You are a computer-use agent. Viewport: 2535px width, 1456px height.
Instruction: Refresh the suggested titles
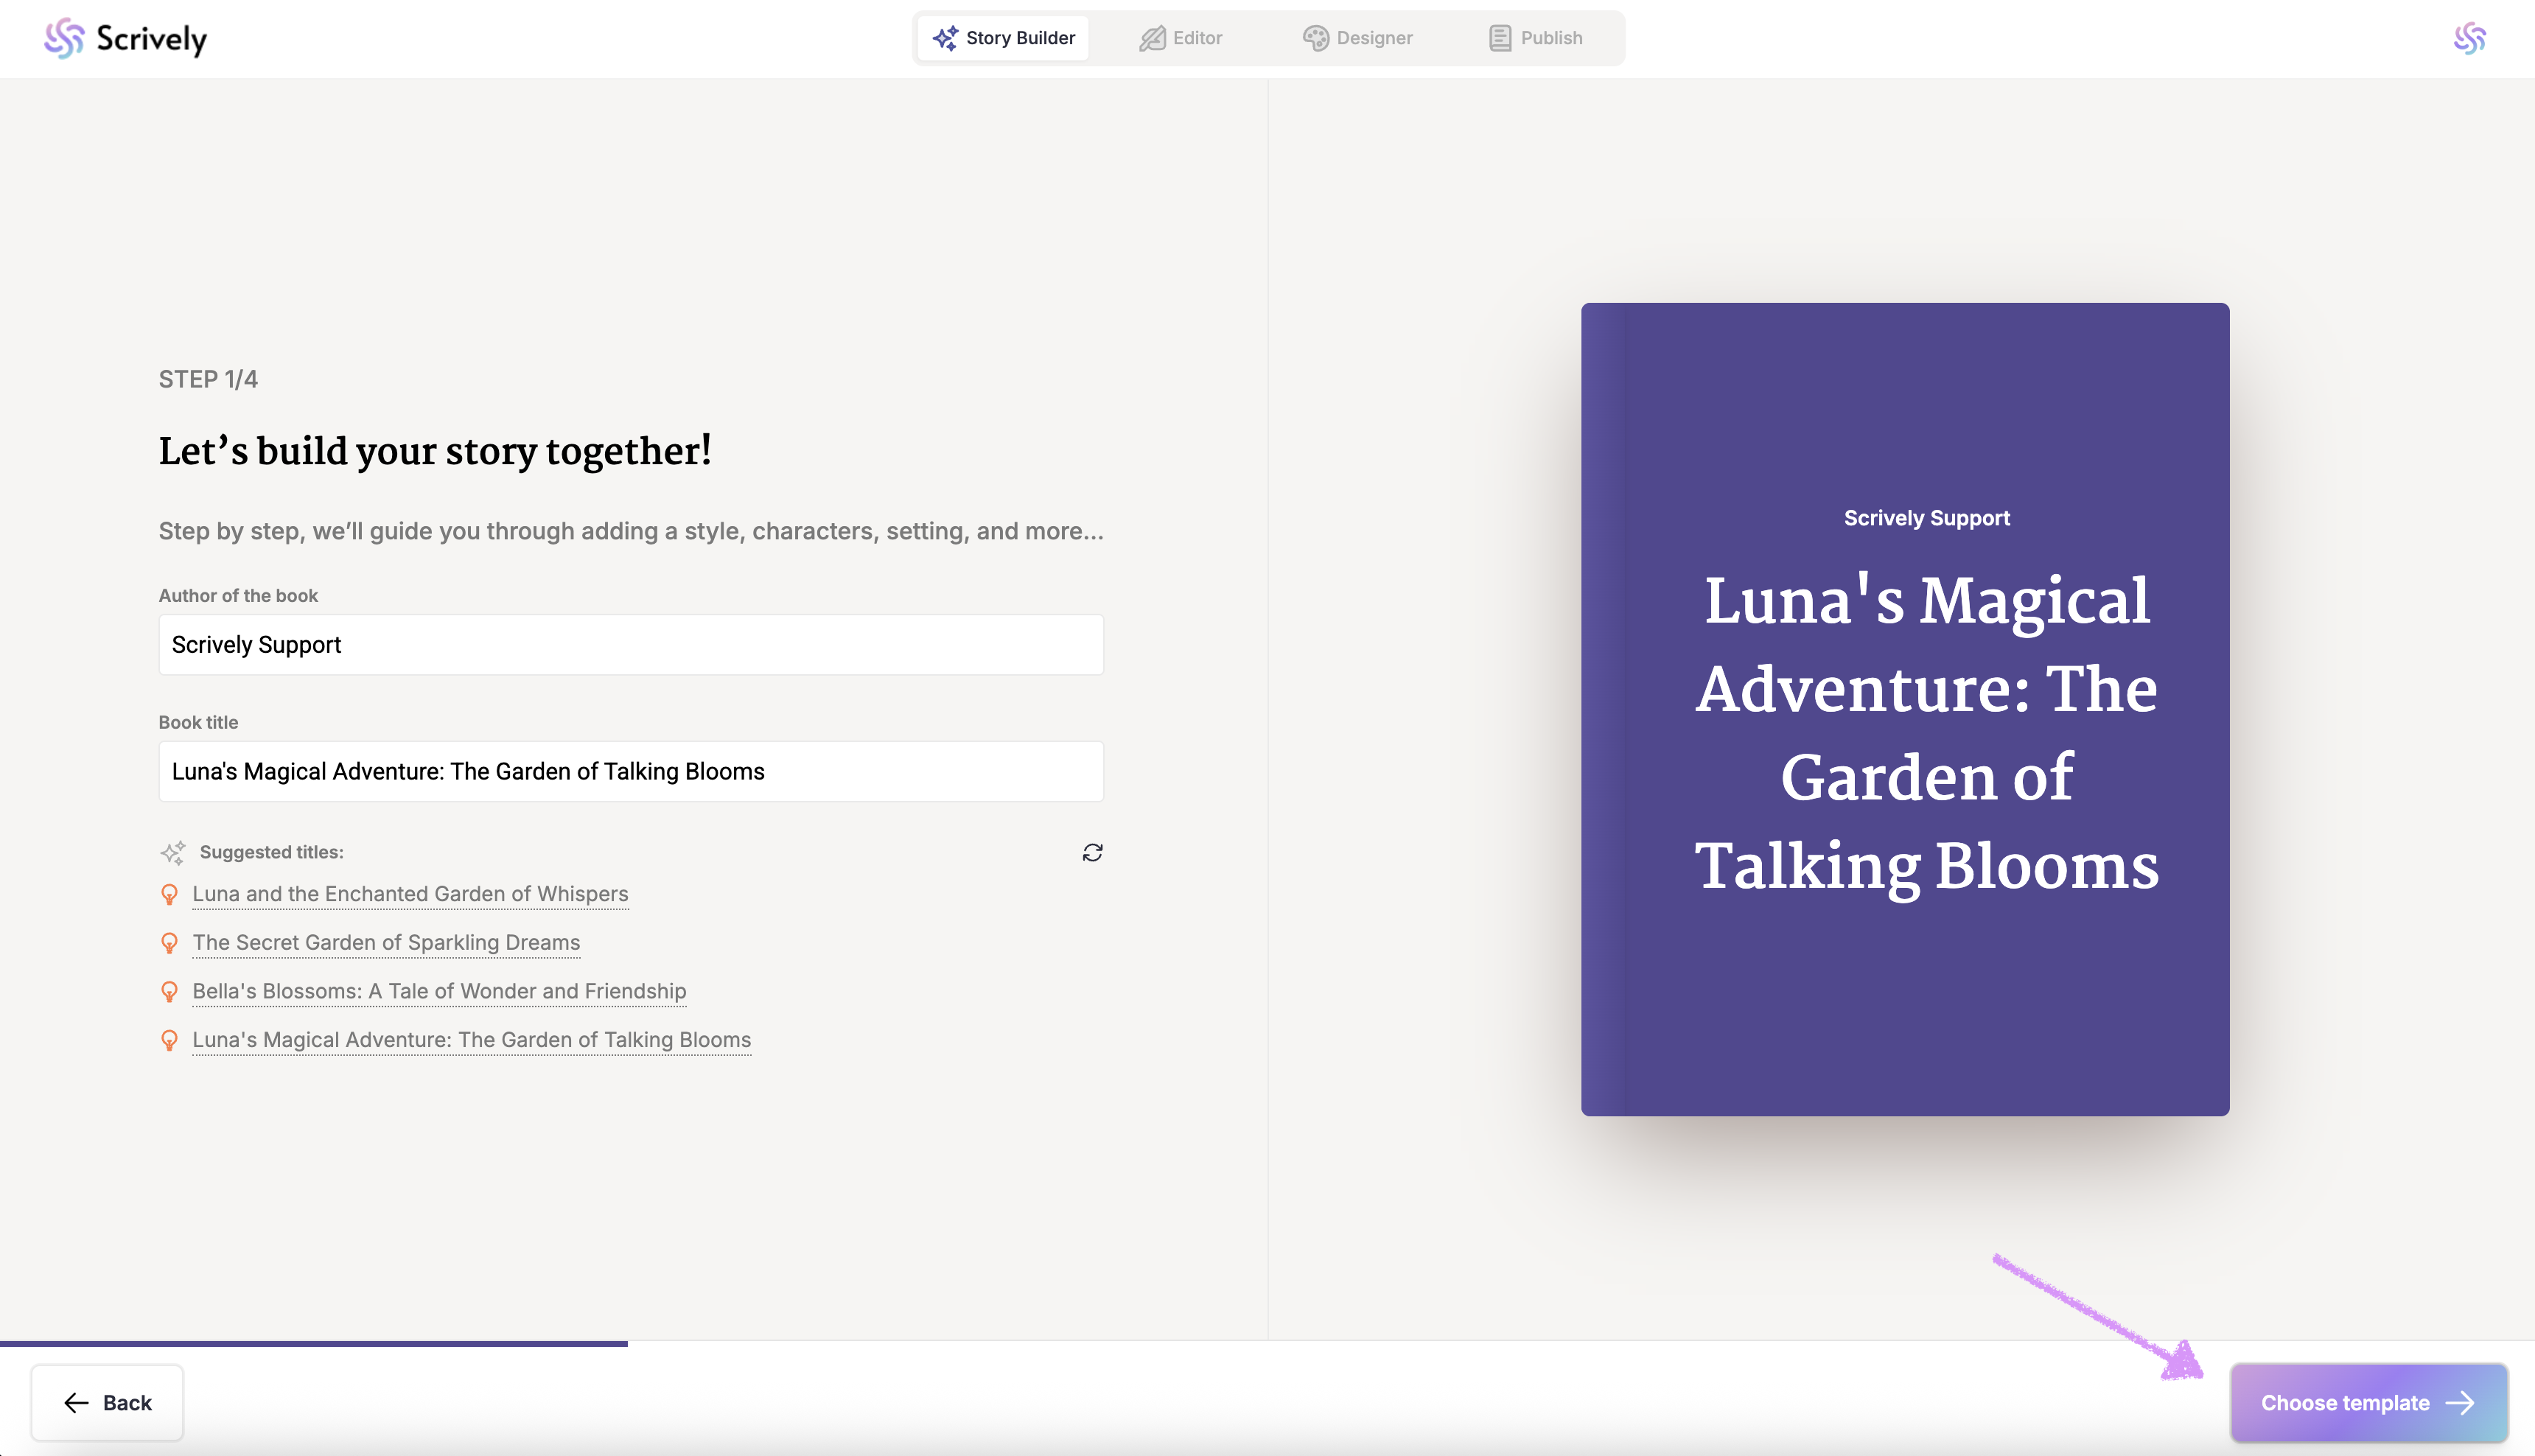[1092, 852]
